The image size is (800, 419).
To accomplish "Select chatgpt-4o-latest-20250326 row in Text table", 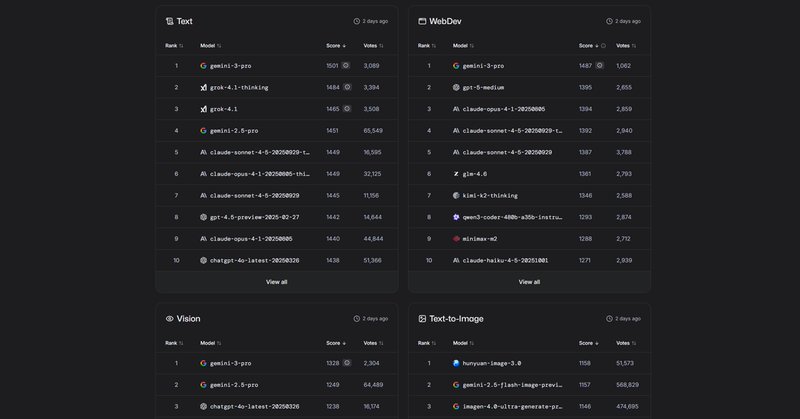I will coord(277,260).
